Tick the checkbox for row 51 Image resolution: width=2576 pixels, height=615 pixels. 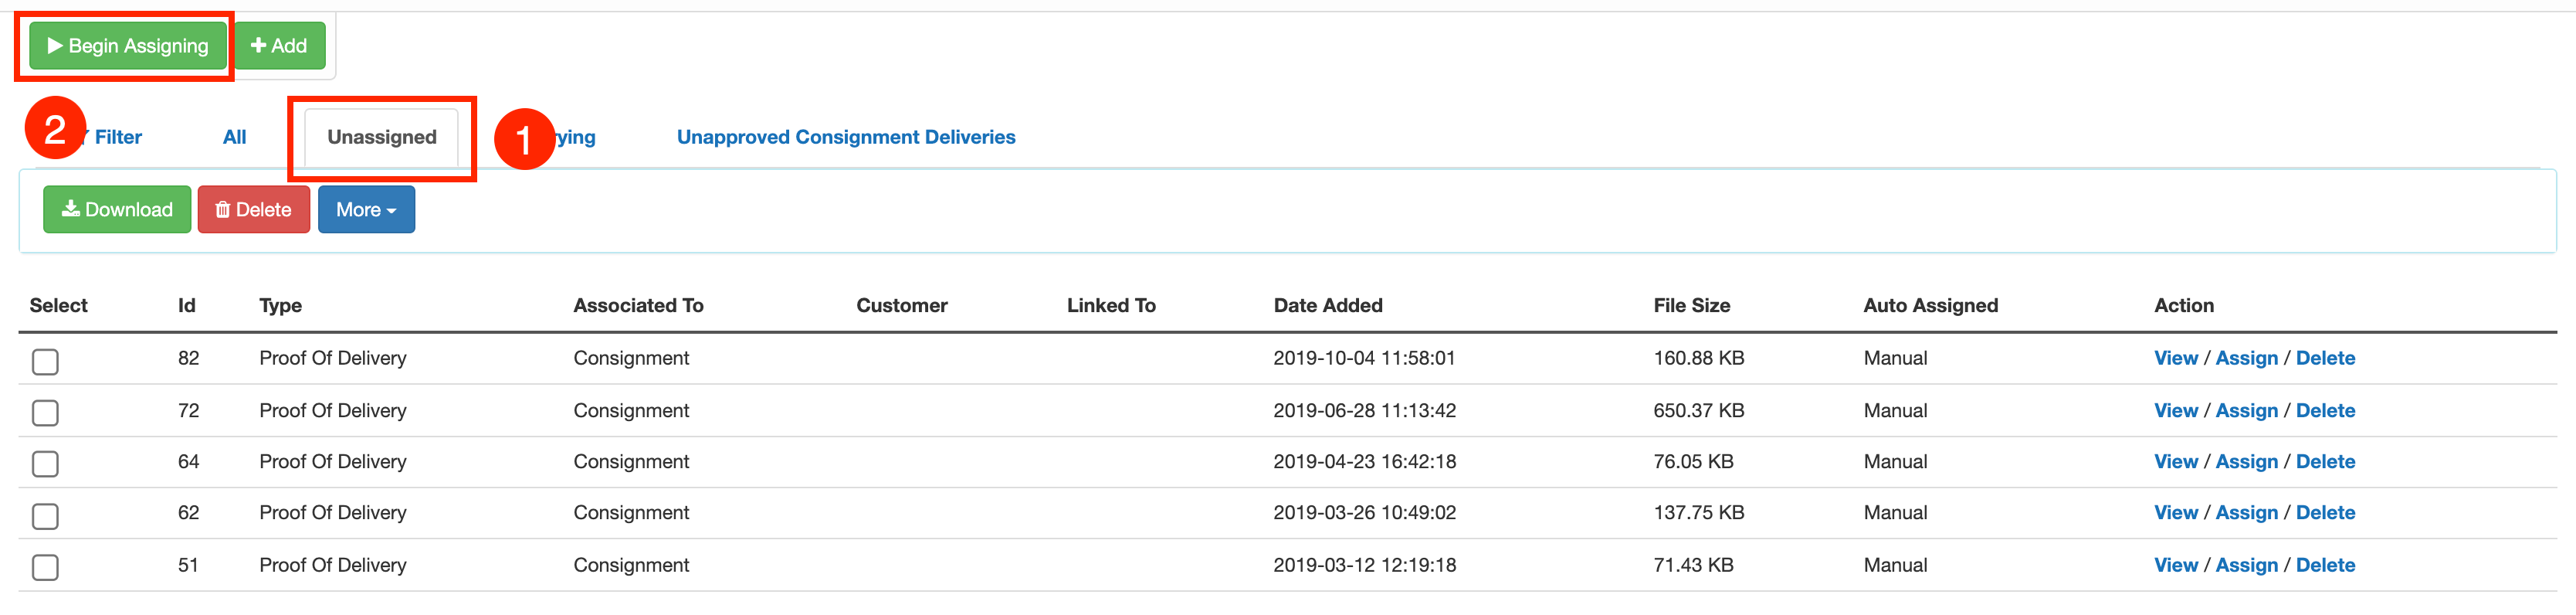click(x=45, y=567)
